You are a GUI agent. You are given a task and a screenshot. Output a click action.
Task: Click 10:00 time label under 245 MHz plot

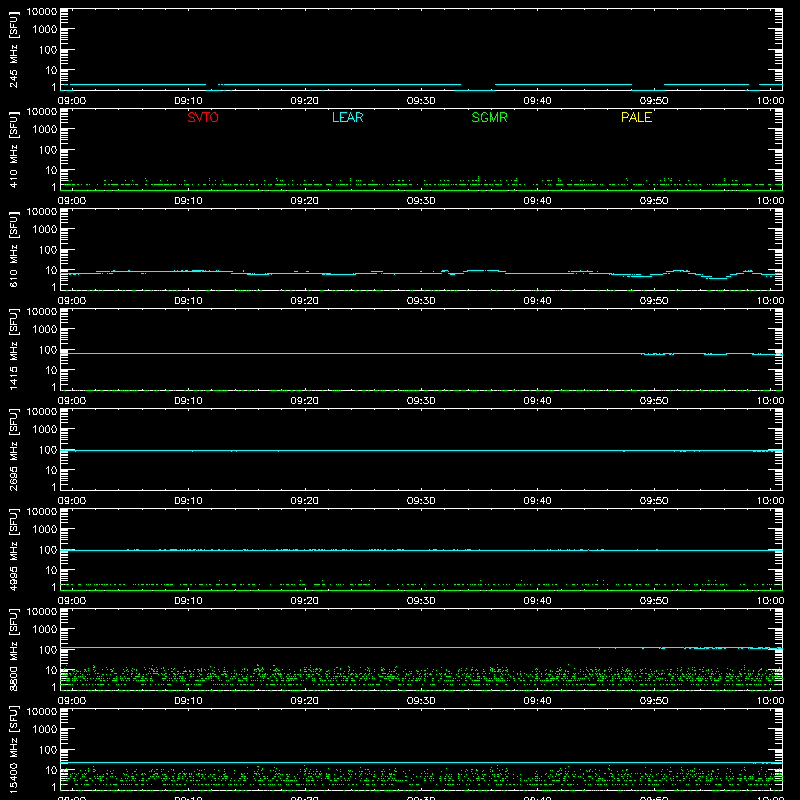tap(770, 101)
